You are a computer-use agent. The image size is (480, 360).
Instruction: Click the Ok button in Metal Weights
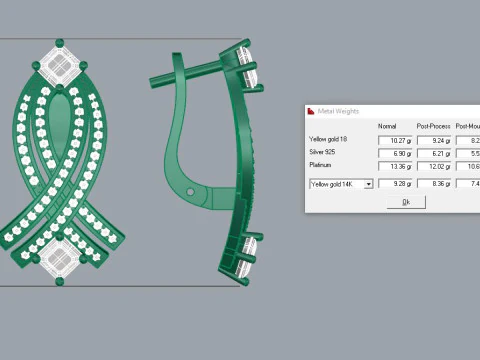(406, 202)
